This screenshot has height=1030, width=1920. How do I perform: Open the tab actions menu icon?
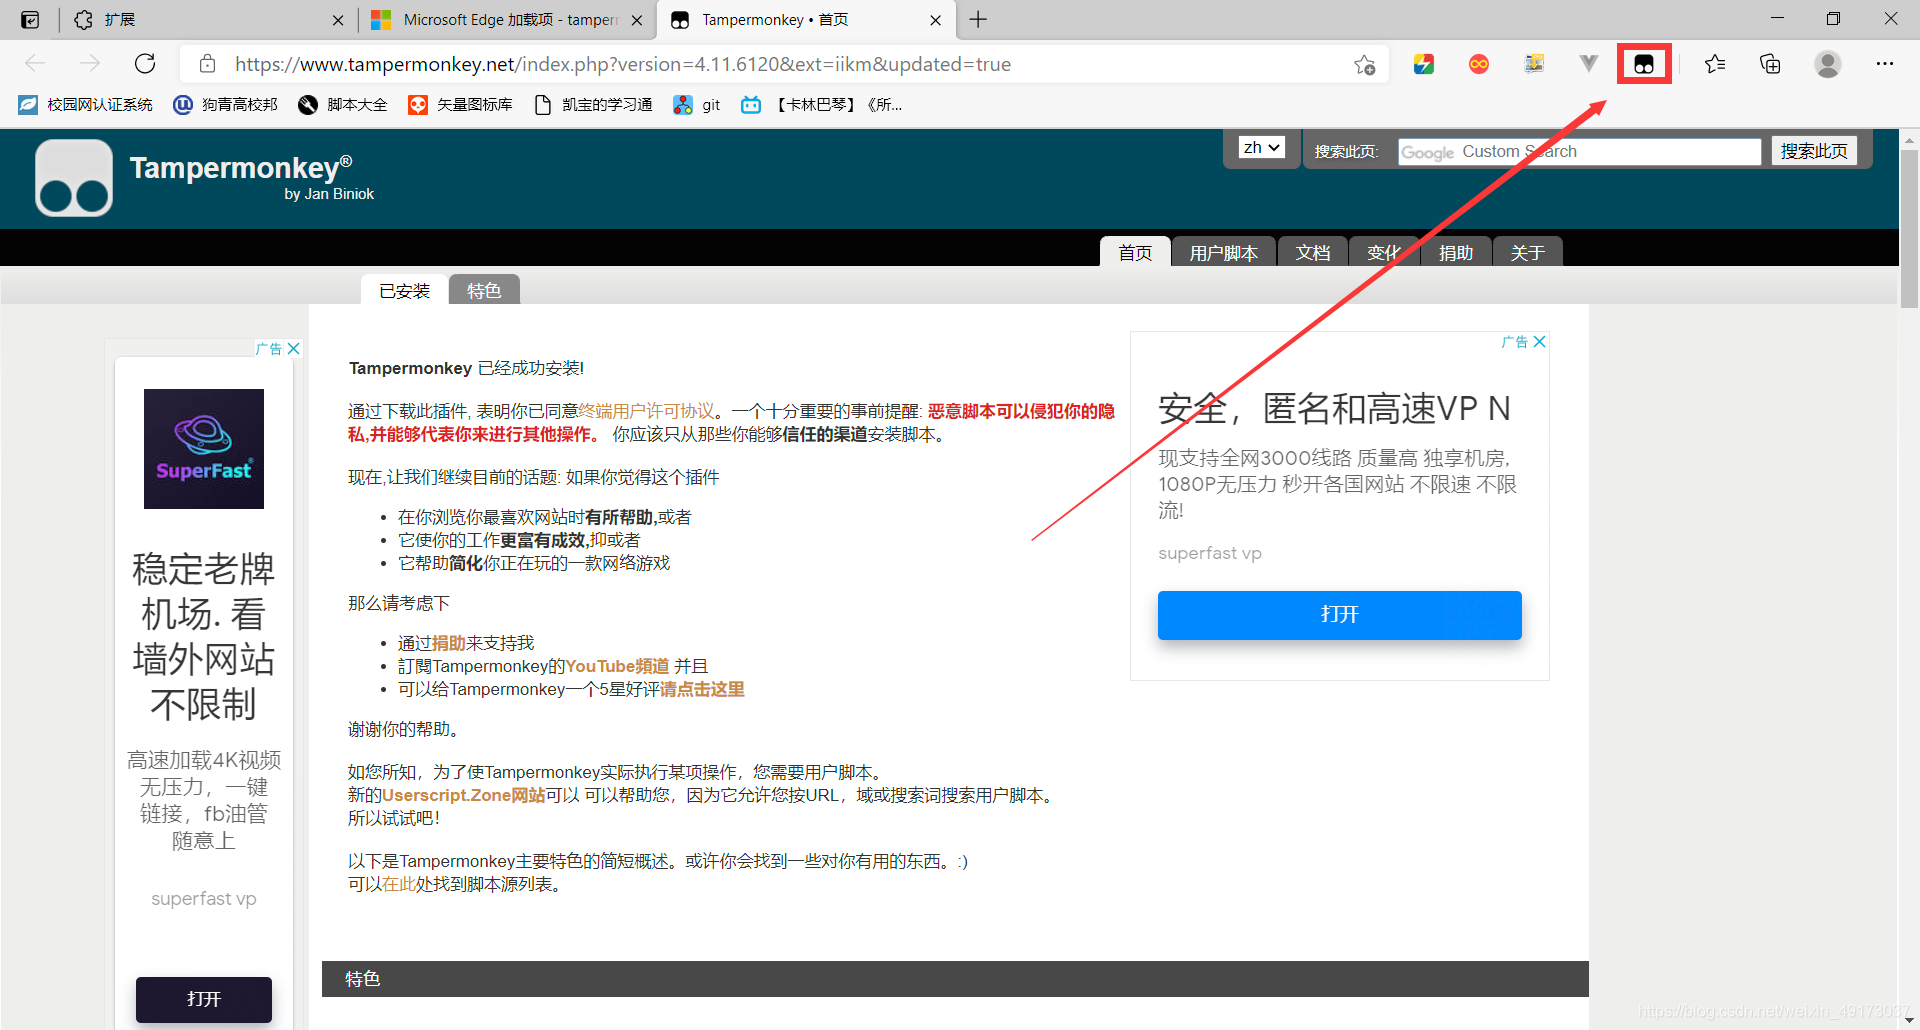click(x=30, y=20)
